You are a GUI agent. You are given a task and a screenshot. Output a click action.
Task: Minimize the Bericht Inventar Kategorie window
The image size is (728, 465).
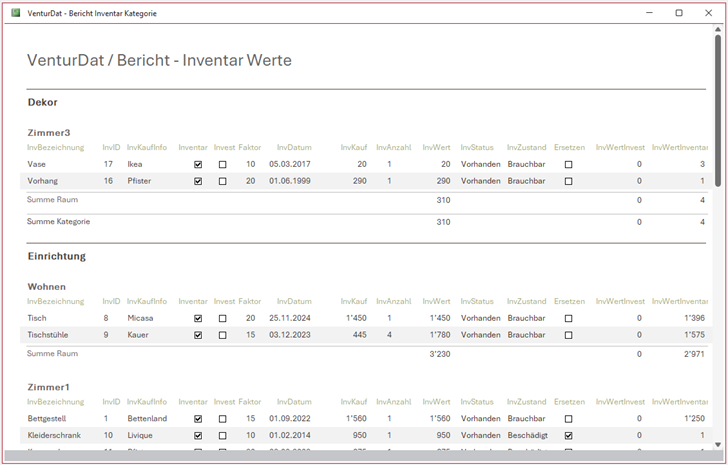click(650, 13)
